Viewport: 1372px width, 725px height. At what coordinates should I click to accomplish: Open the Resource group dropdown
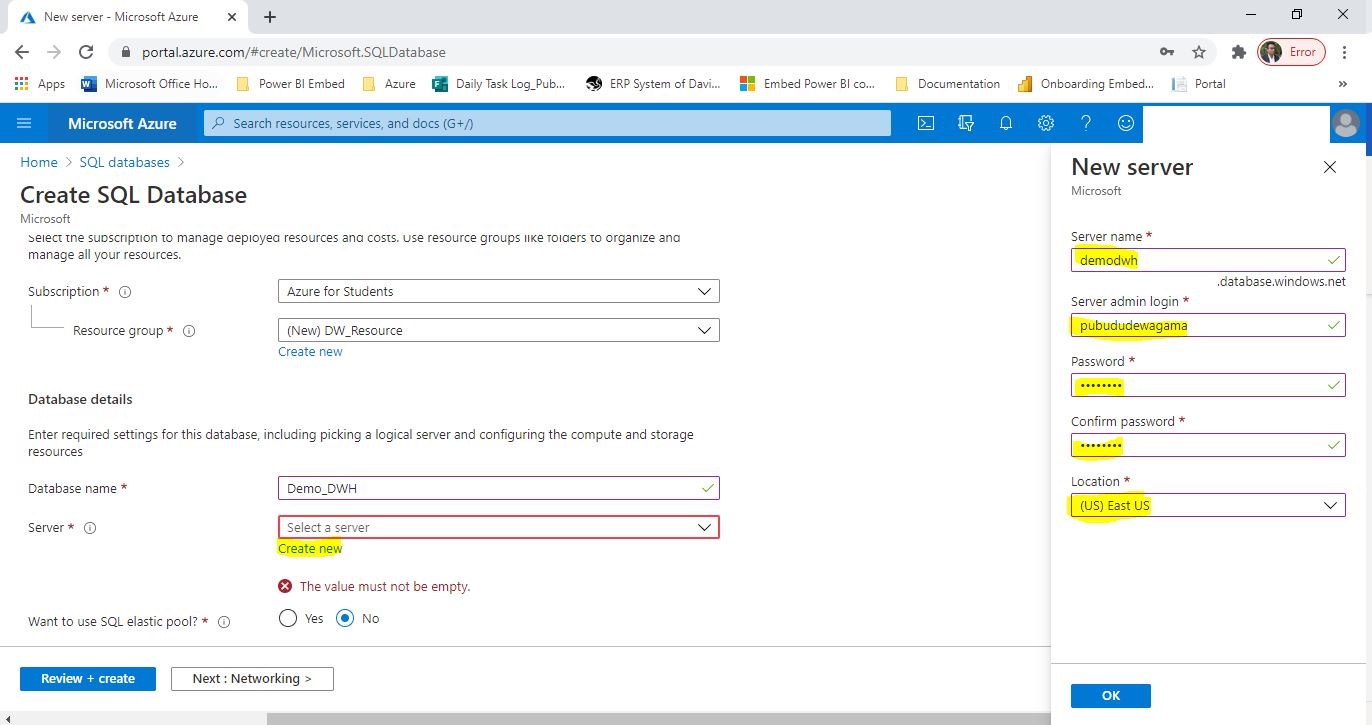pos(498,330)
